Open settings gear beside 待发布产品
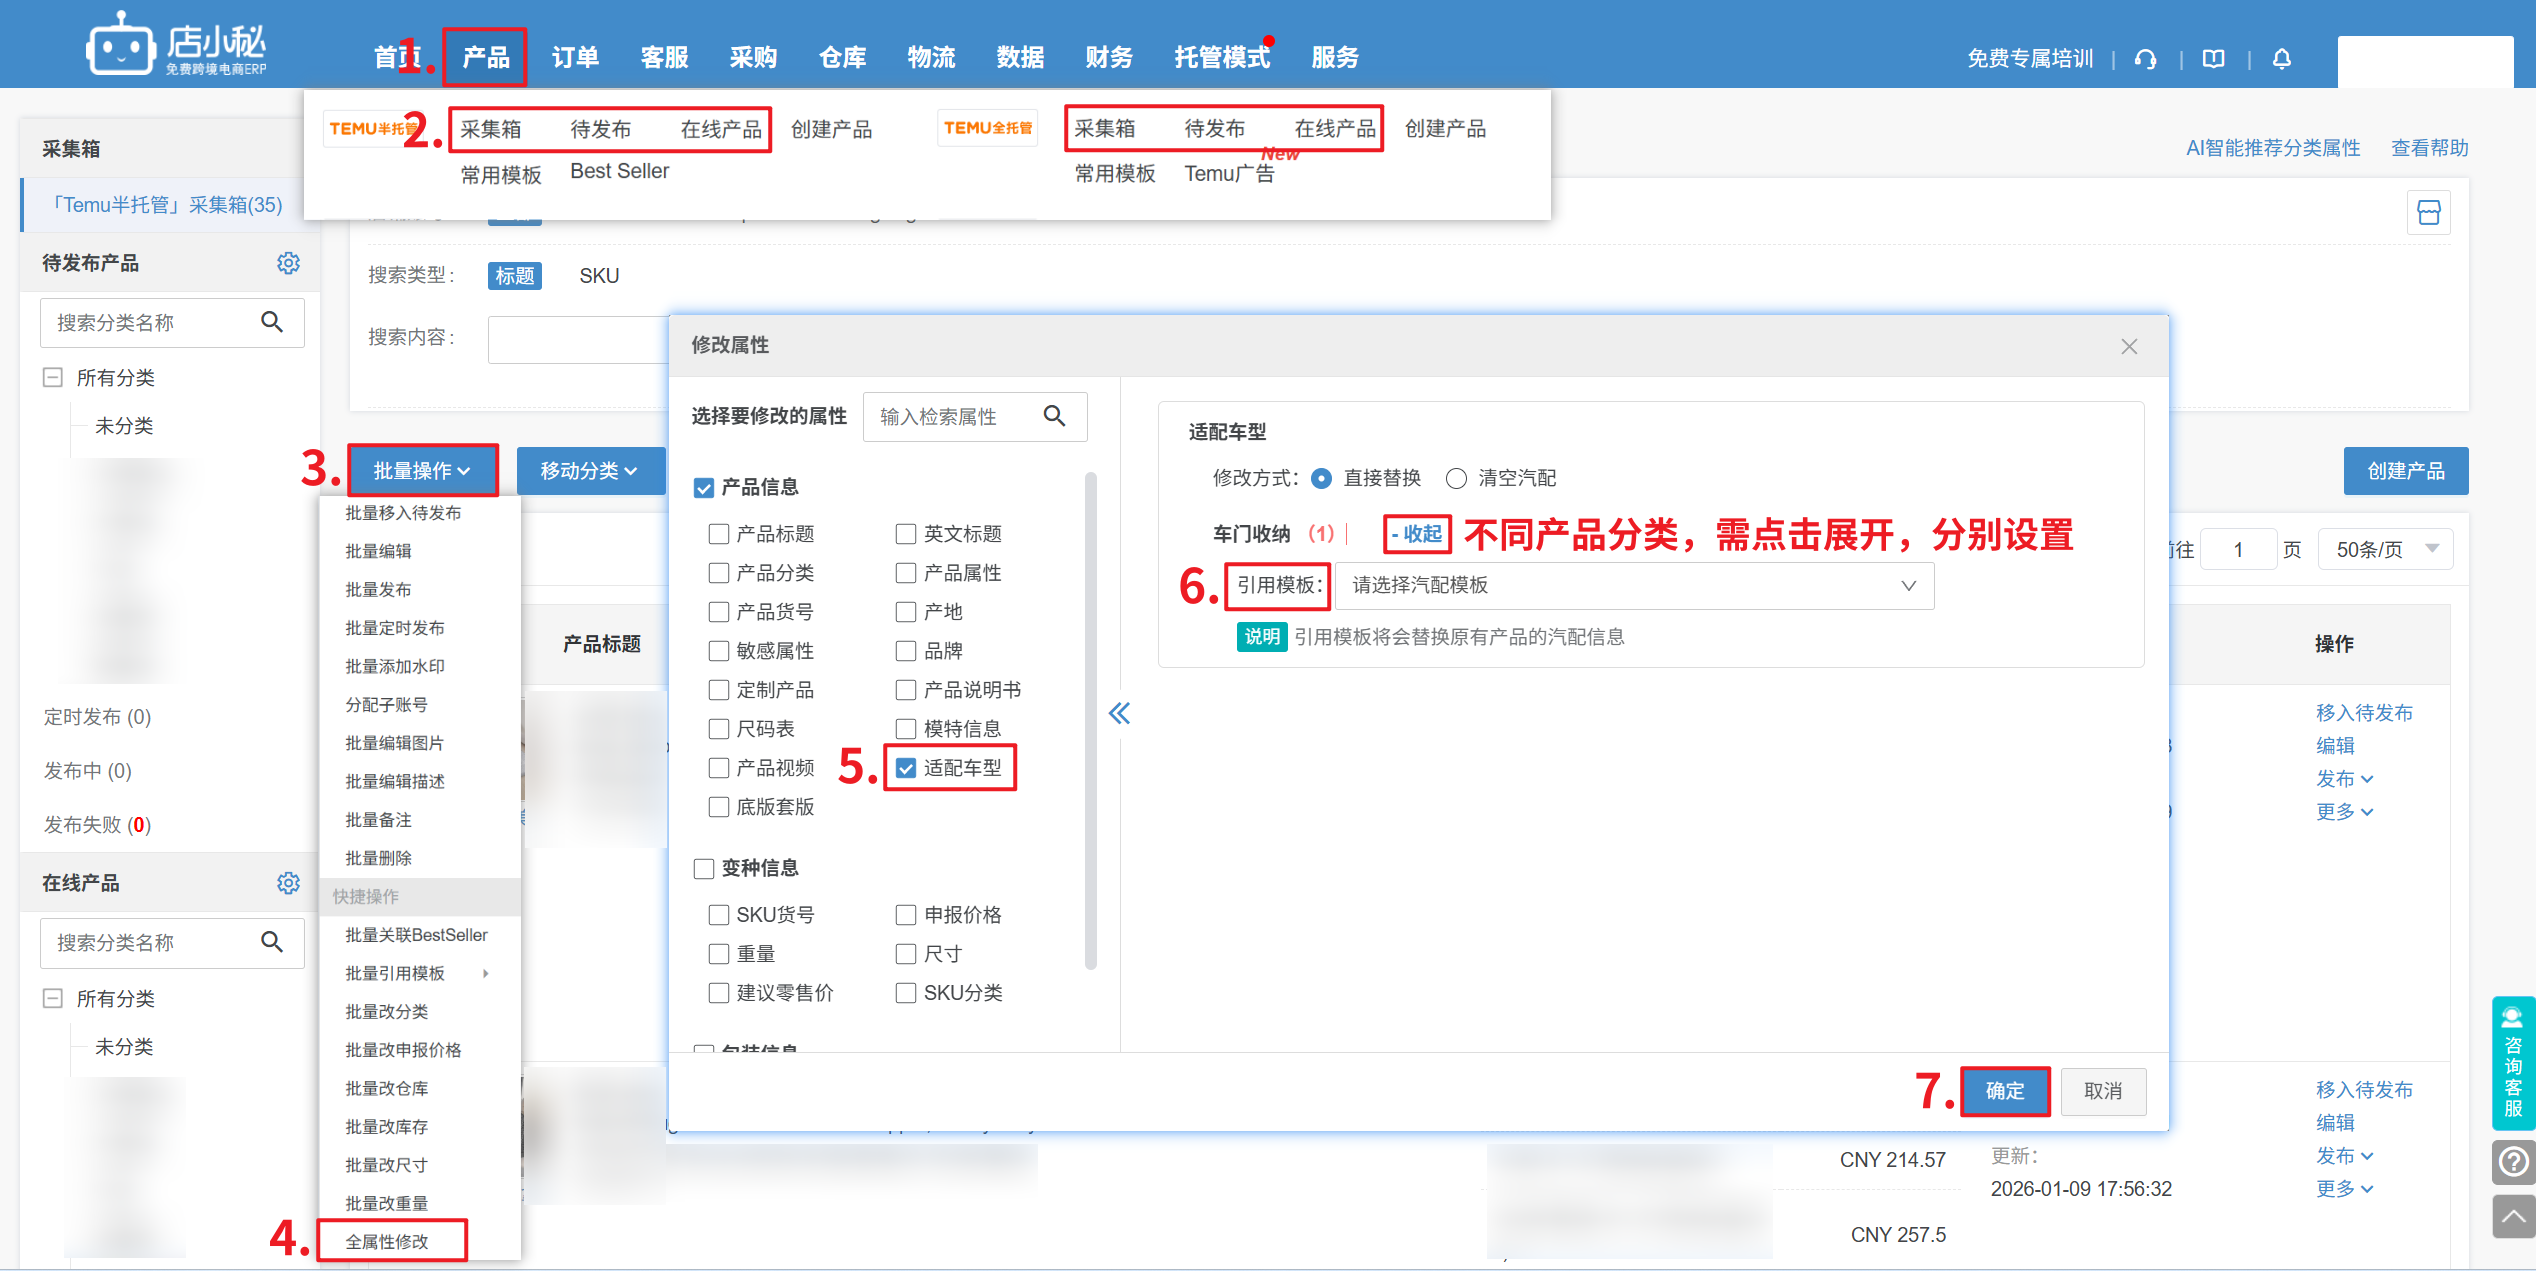 [288, 263]
